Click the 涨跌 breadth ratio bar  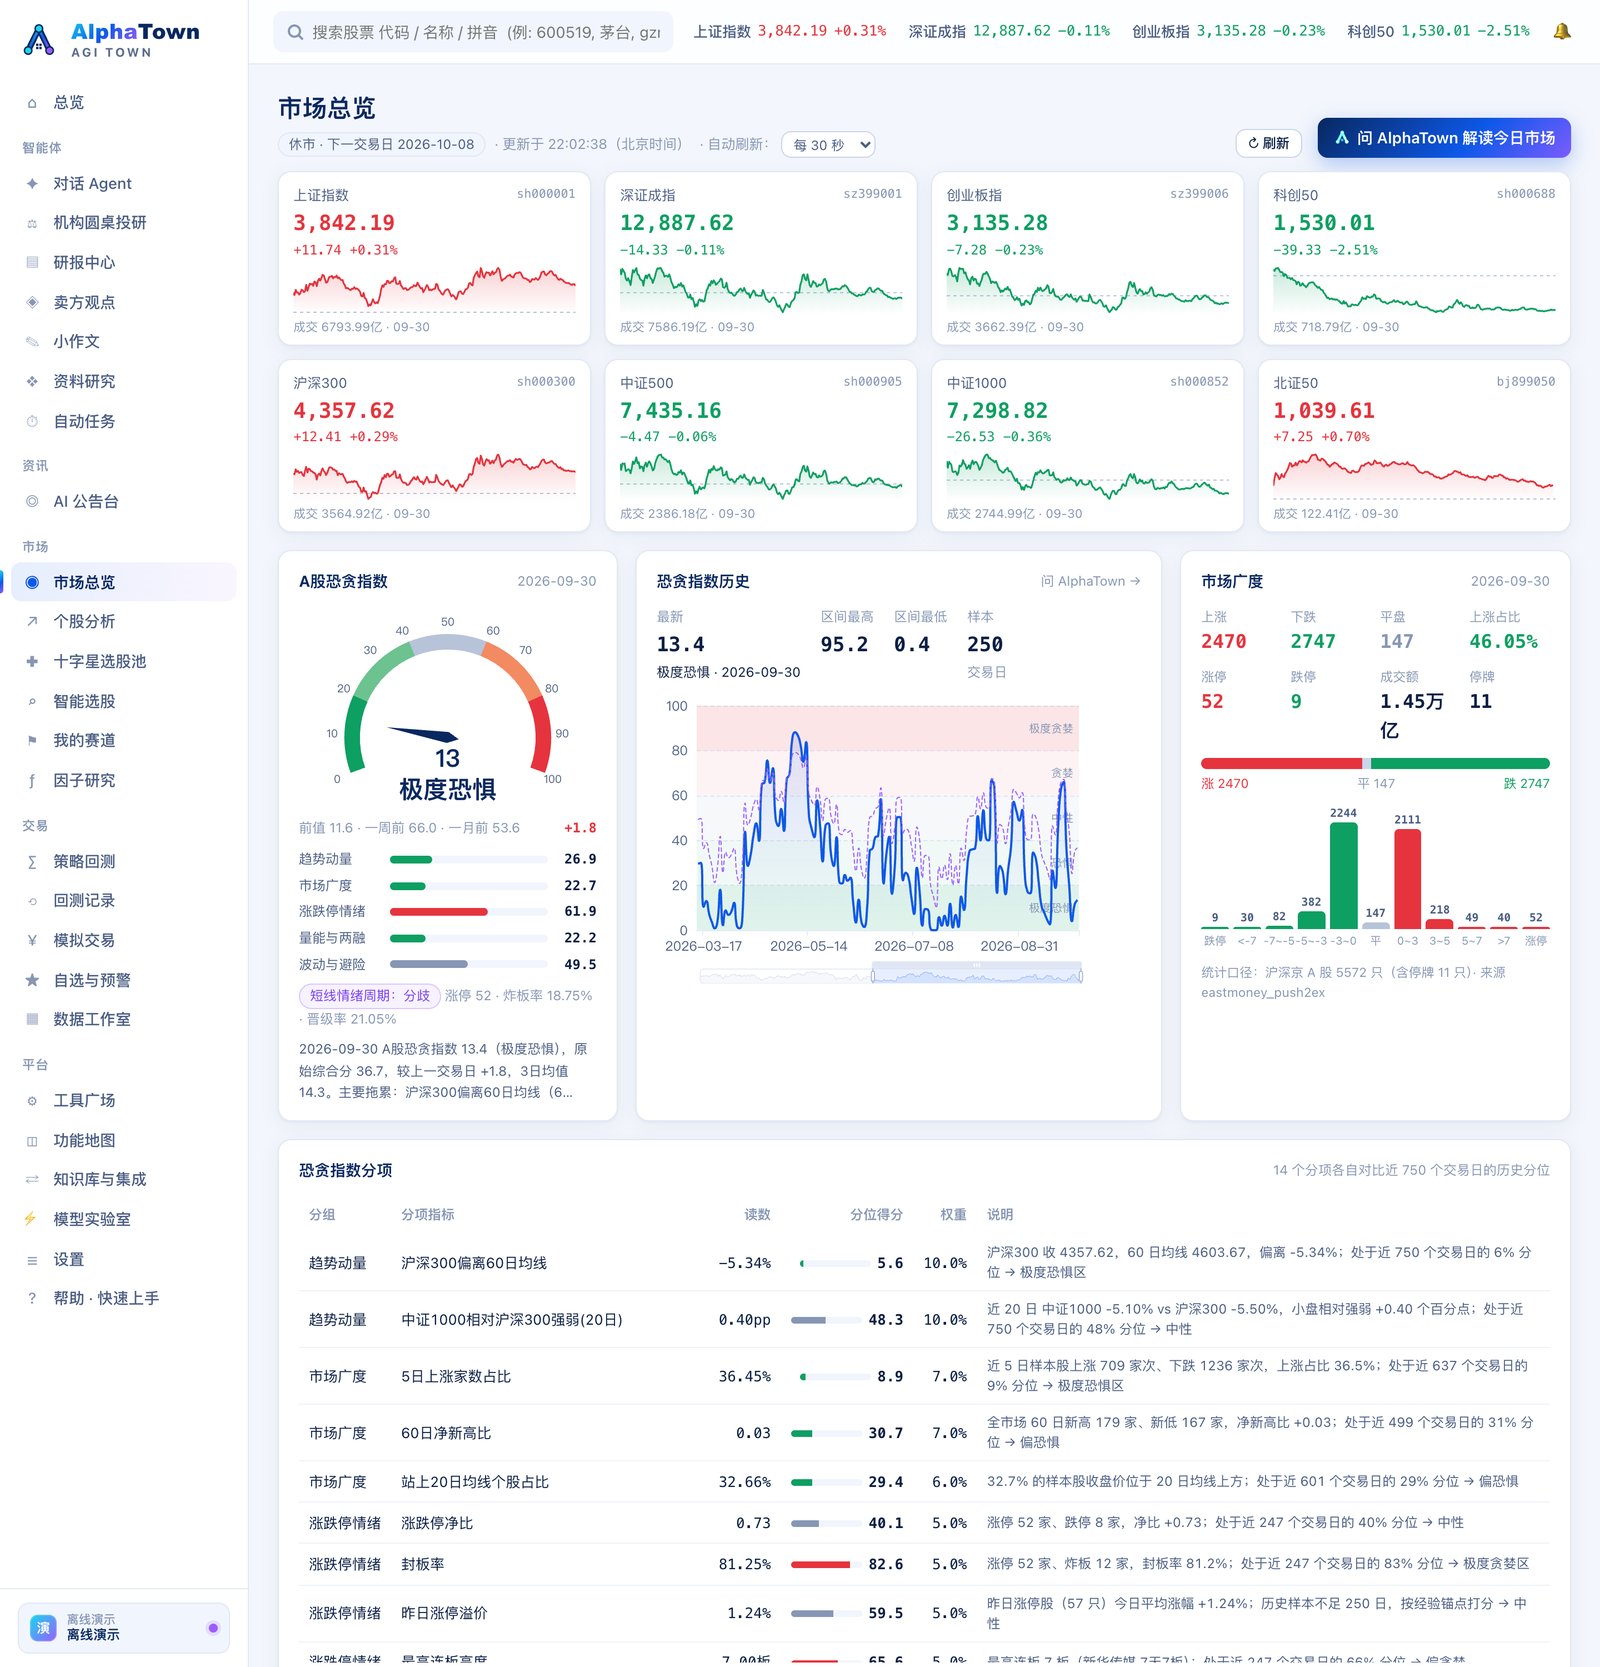click(1375, 763)
